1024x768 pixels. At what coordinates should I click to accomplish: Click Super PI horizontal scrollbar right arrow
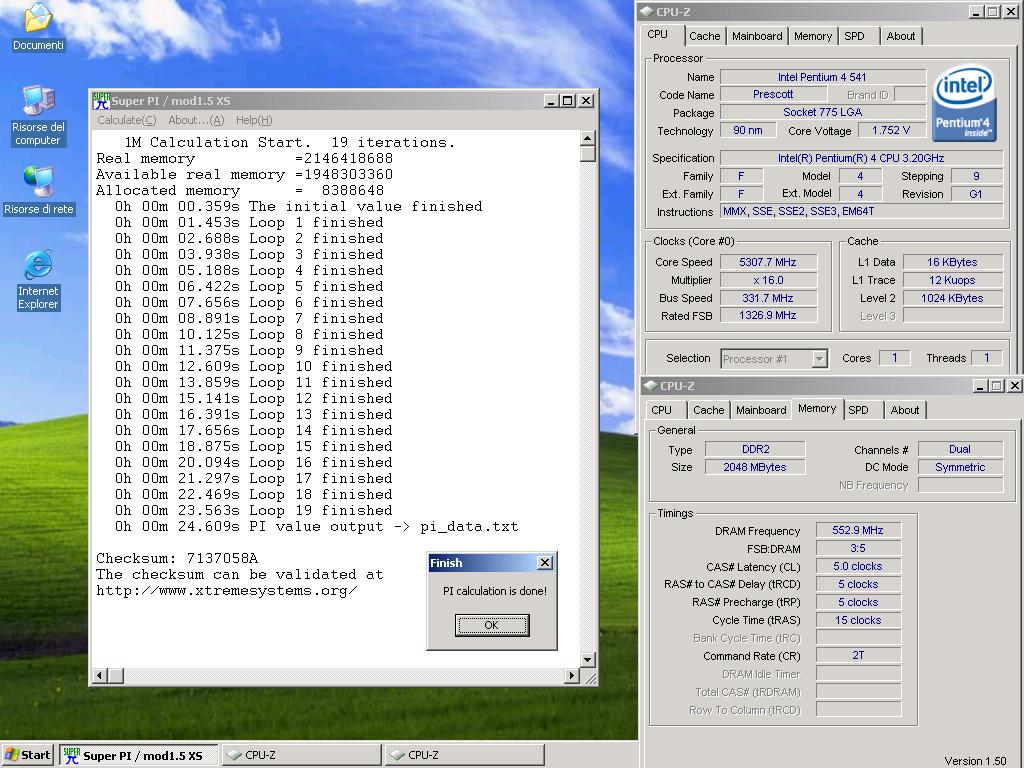[571, 675]
